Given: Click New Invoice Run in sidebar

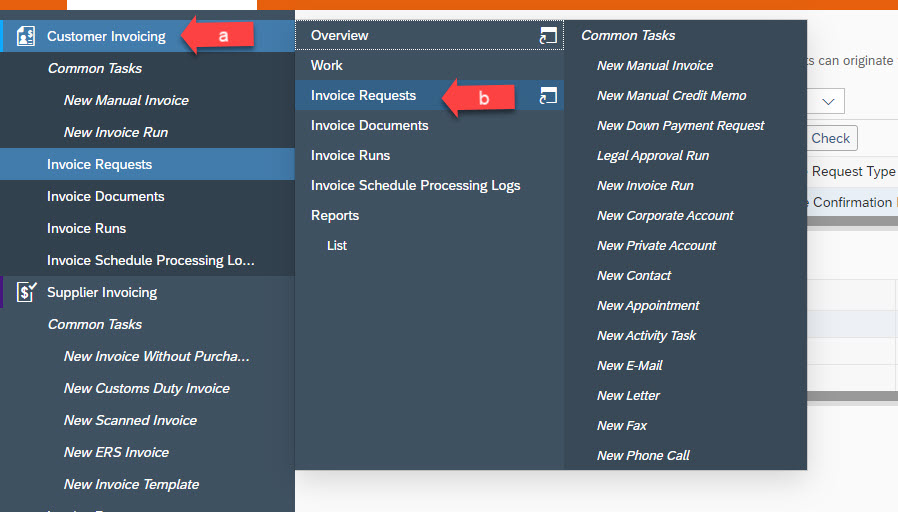Looking at the screenshot, I should 116,132.
